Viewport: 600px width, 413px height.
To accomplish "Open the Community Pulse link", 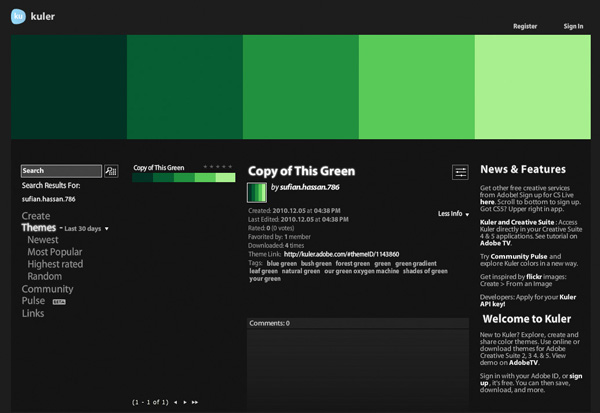I will point(519,256).
